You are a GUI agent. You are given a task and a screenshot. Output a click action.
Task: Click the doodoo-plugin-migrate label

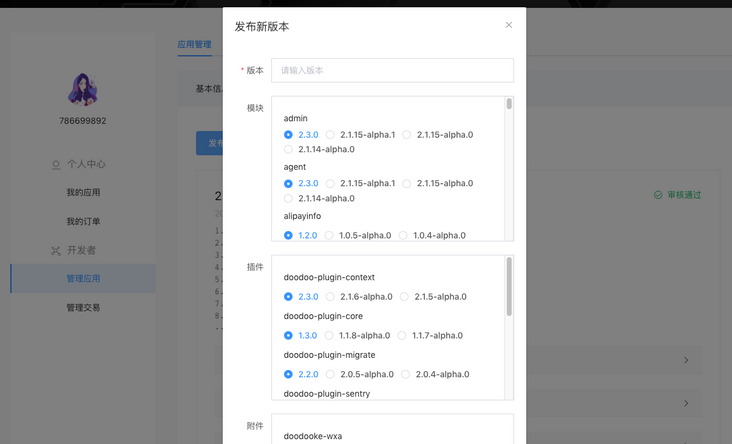330,354
